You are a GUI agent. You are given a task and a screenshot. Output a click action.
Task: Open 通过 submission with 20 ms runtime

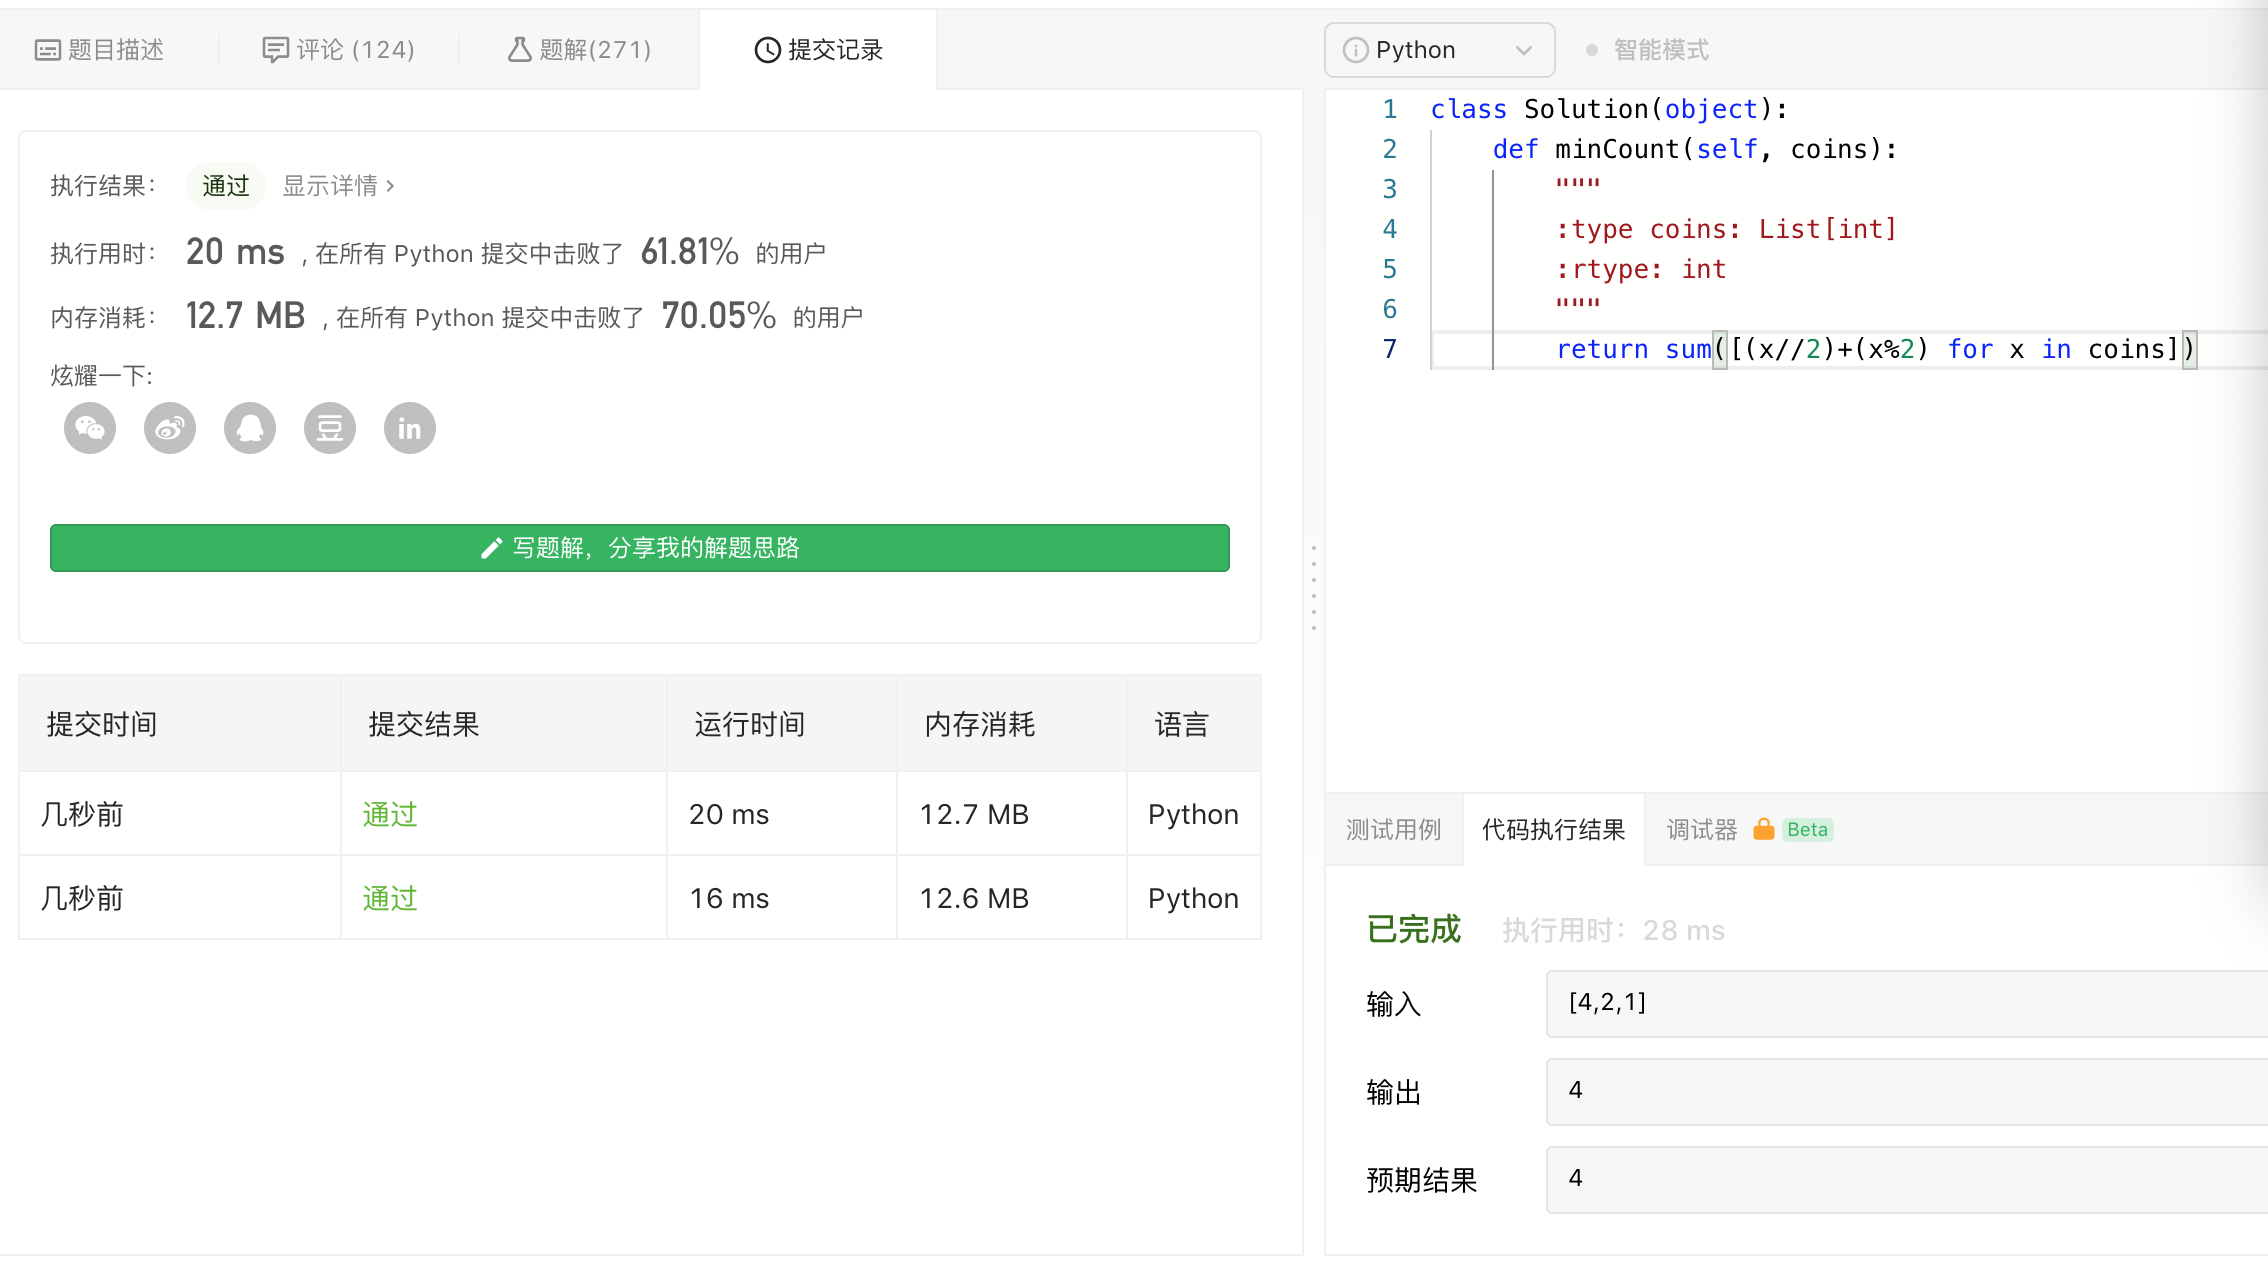click(x=389, y=814)
